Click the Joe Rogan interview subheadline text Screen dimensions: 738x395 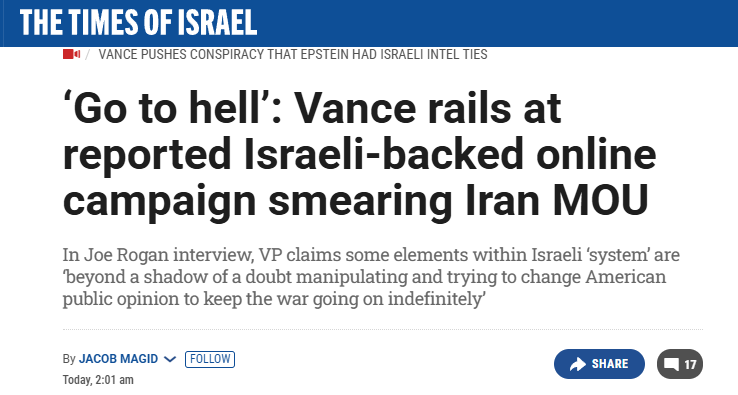pos(371,276)
